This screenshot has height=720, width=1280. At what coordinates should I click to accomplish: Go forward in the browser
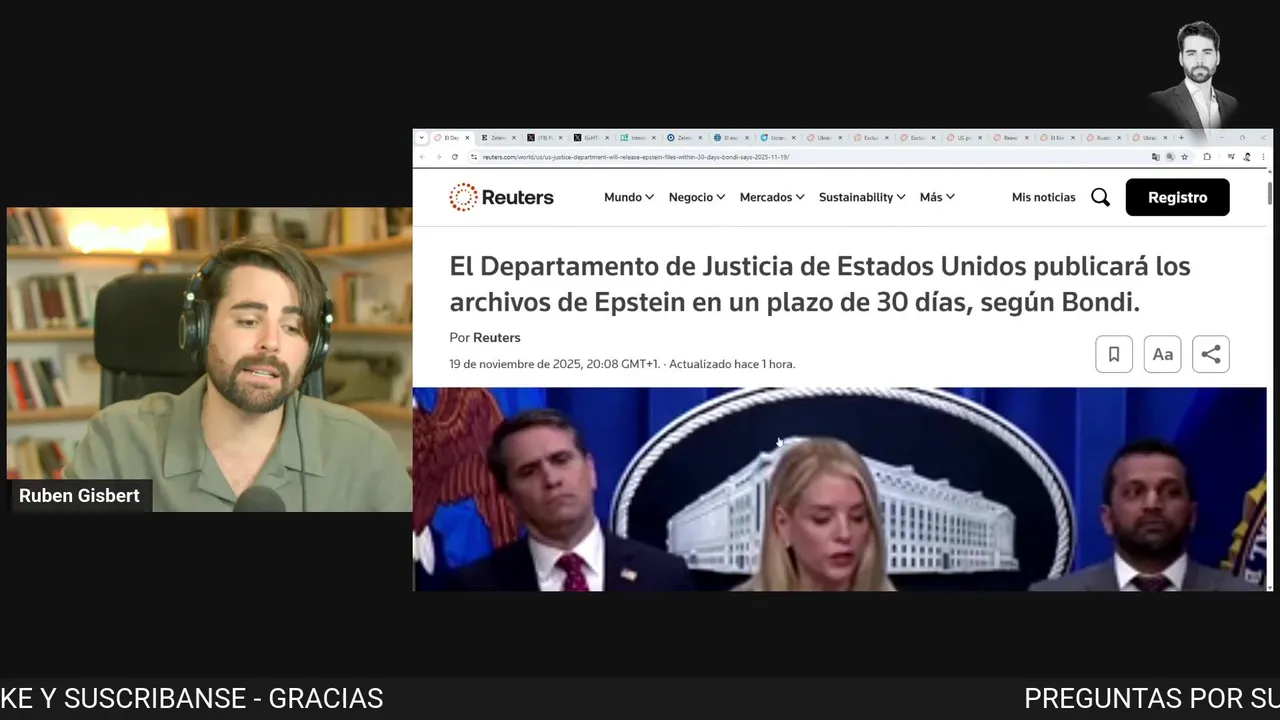(x=438, y=157)
